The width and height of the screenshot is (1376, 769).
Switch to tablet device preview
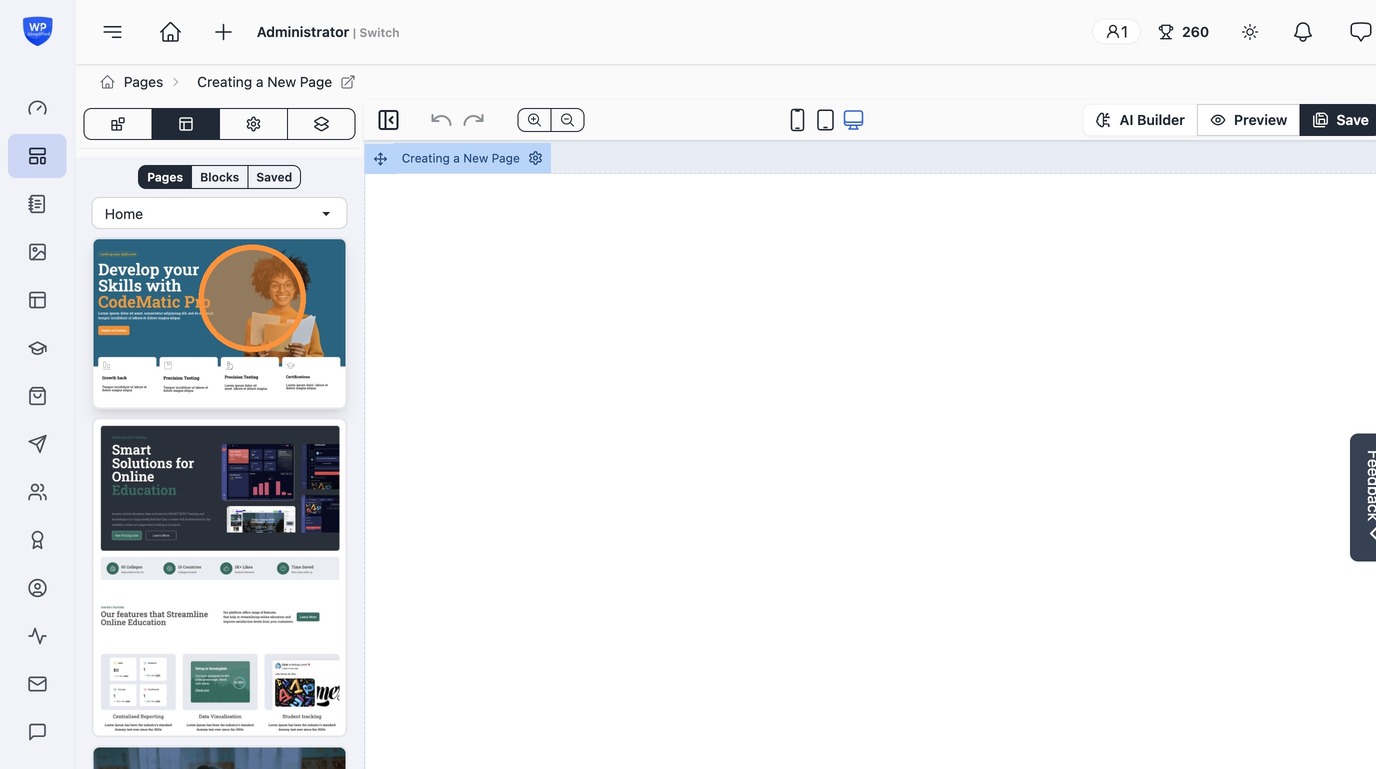[x=825, y=120]
